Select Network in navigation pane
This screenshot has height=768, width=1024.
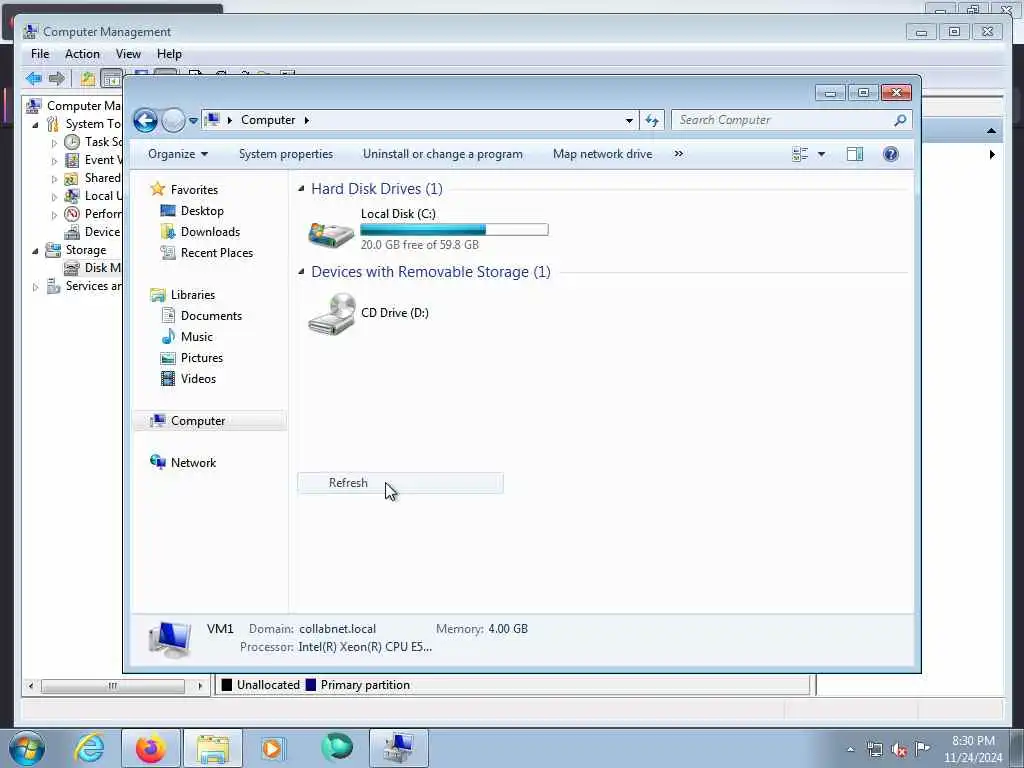(x=193, y=463)
